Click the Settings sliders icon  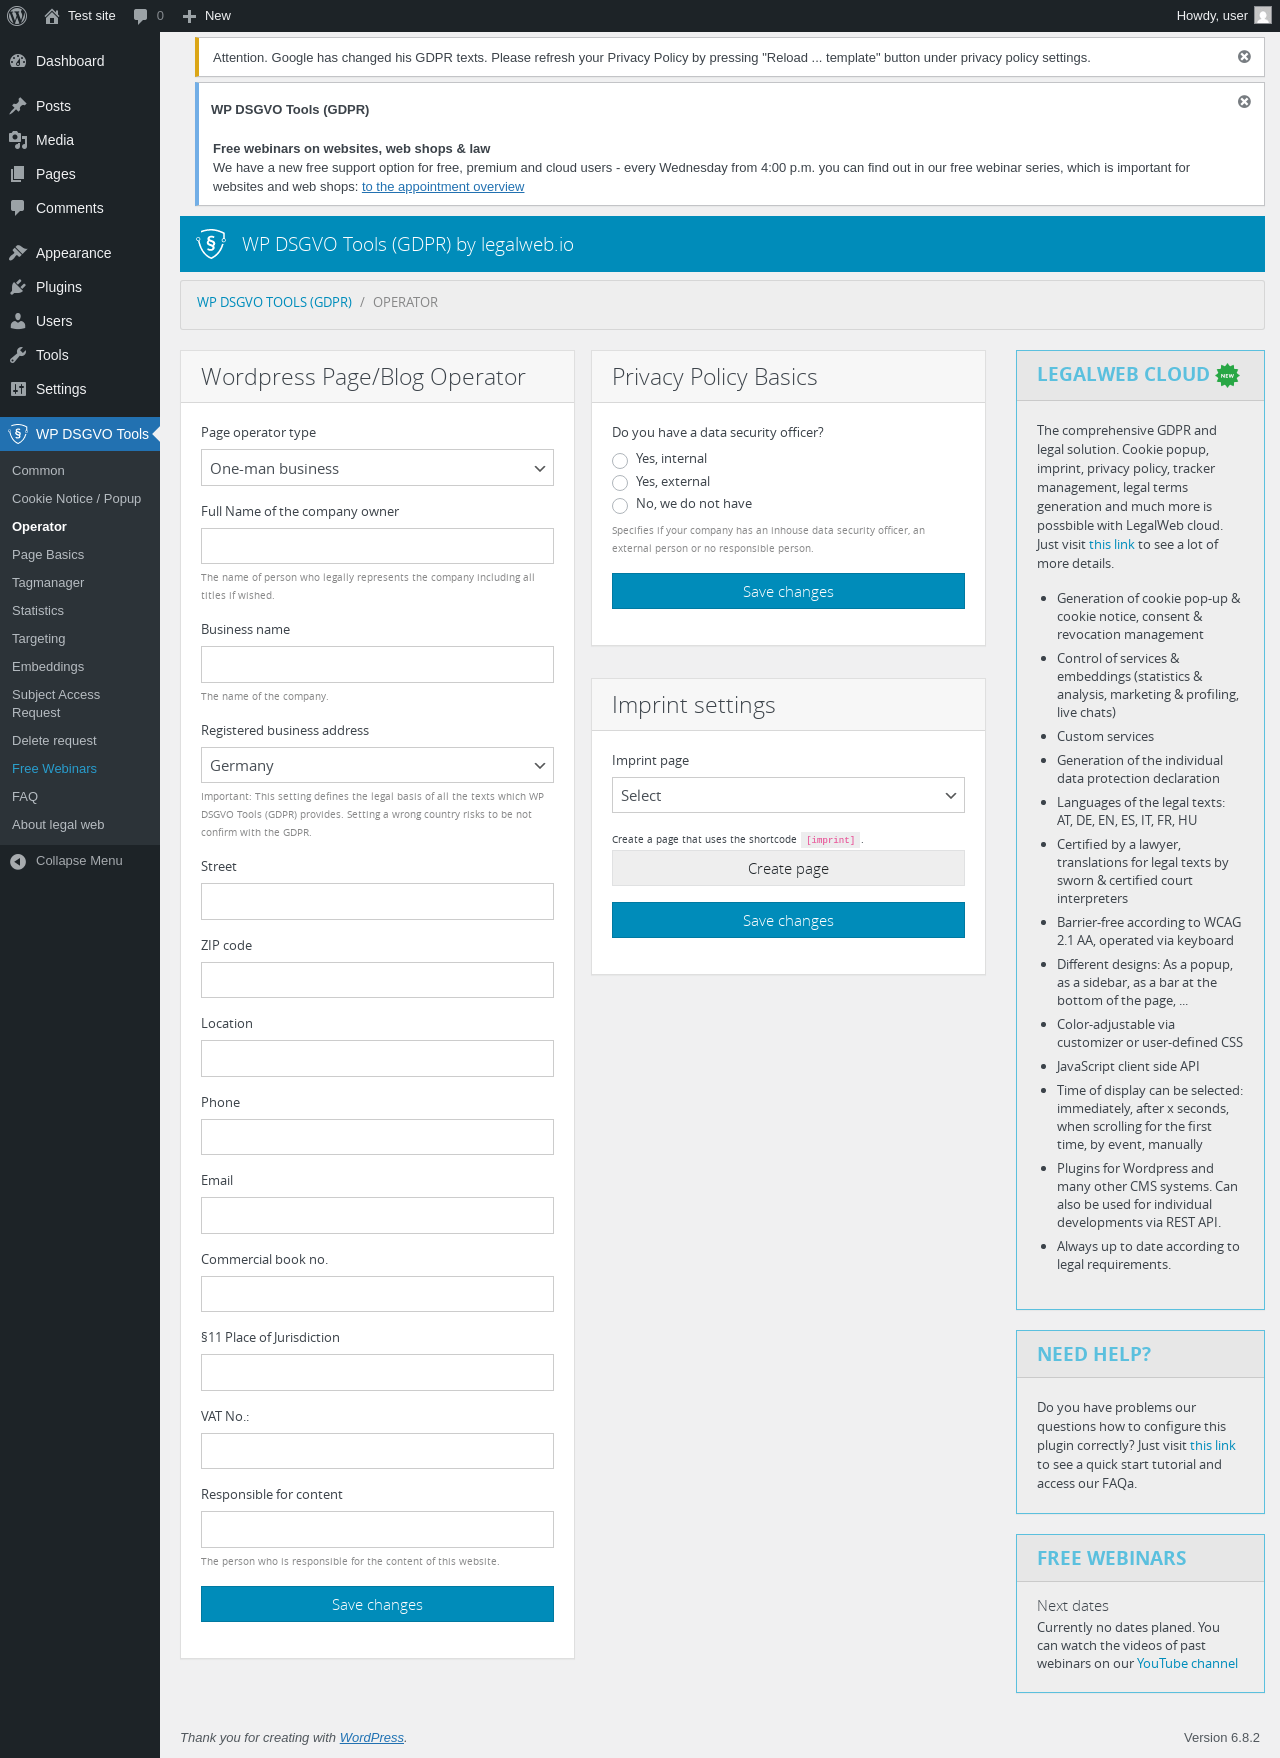pos(18,389)
